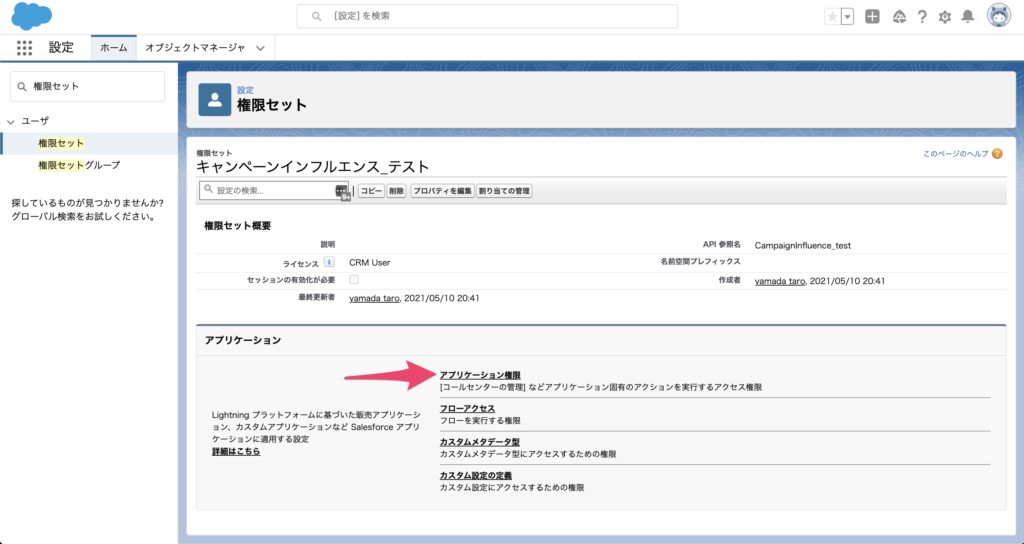Click the question mark help icon
The width and height of the screenshot is (1024, 544).
coord(921,17)
